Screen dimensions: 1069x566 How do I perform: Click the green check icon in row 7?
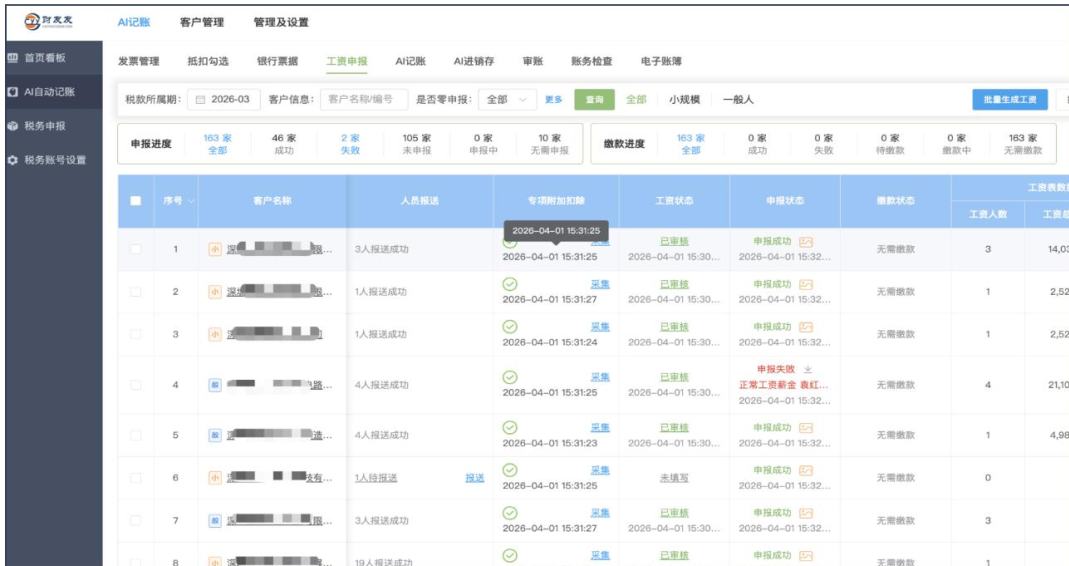[510, 513]
